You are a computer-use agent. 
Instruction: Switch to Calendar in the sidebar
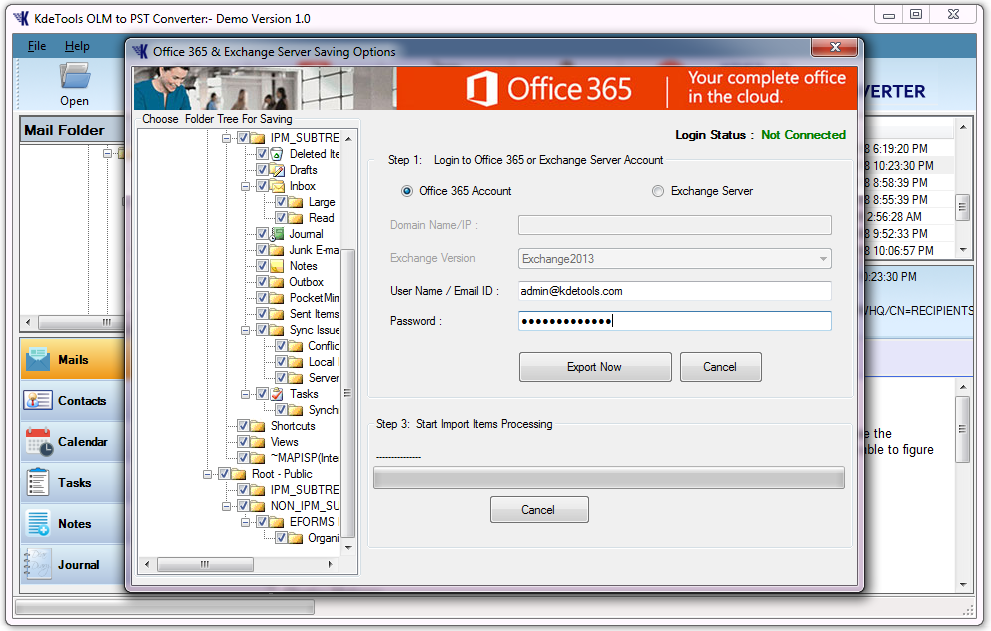(73, 442)
